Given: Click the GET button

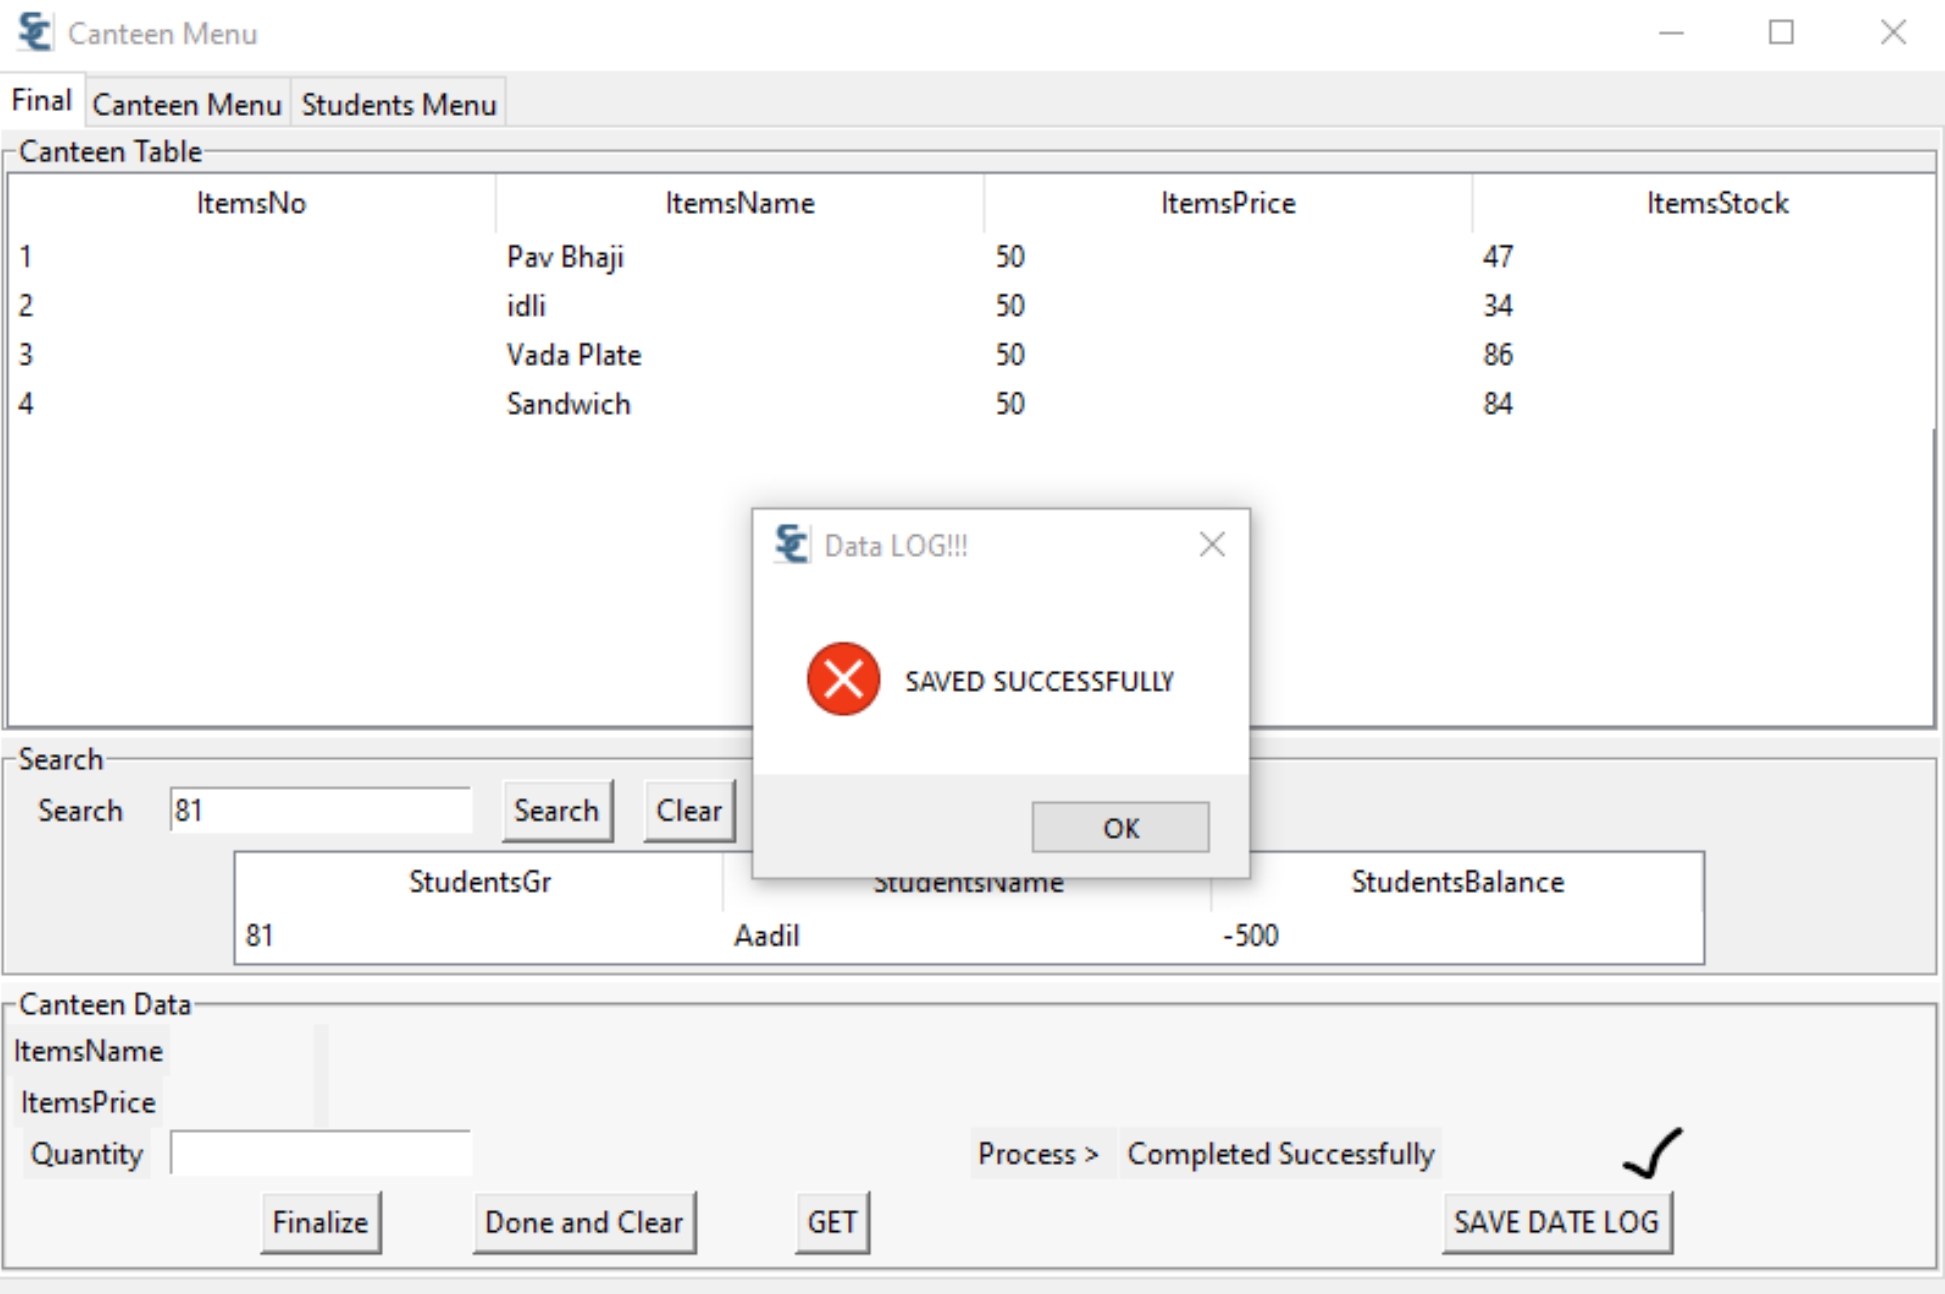Looking at the screenshot, I should click(832, 1222).
